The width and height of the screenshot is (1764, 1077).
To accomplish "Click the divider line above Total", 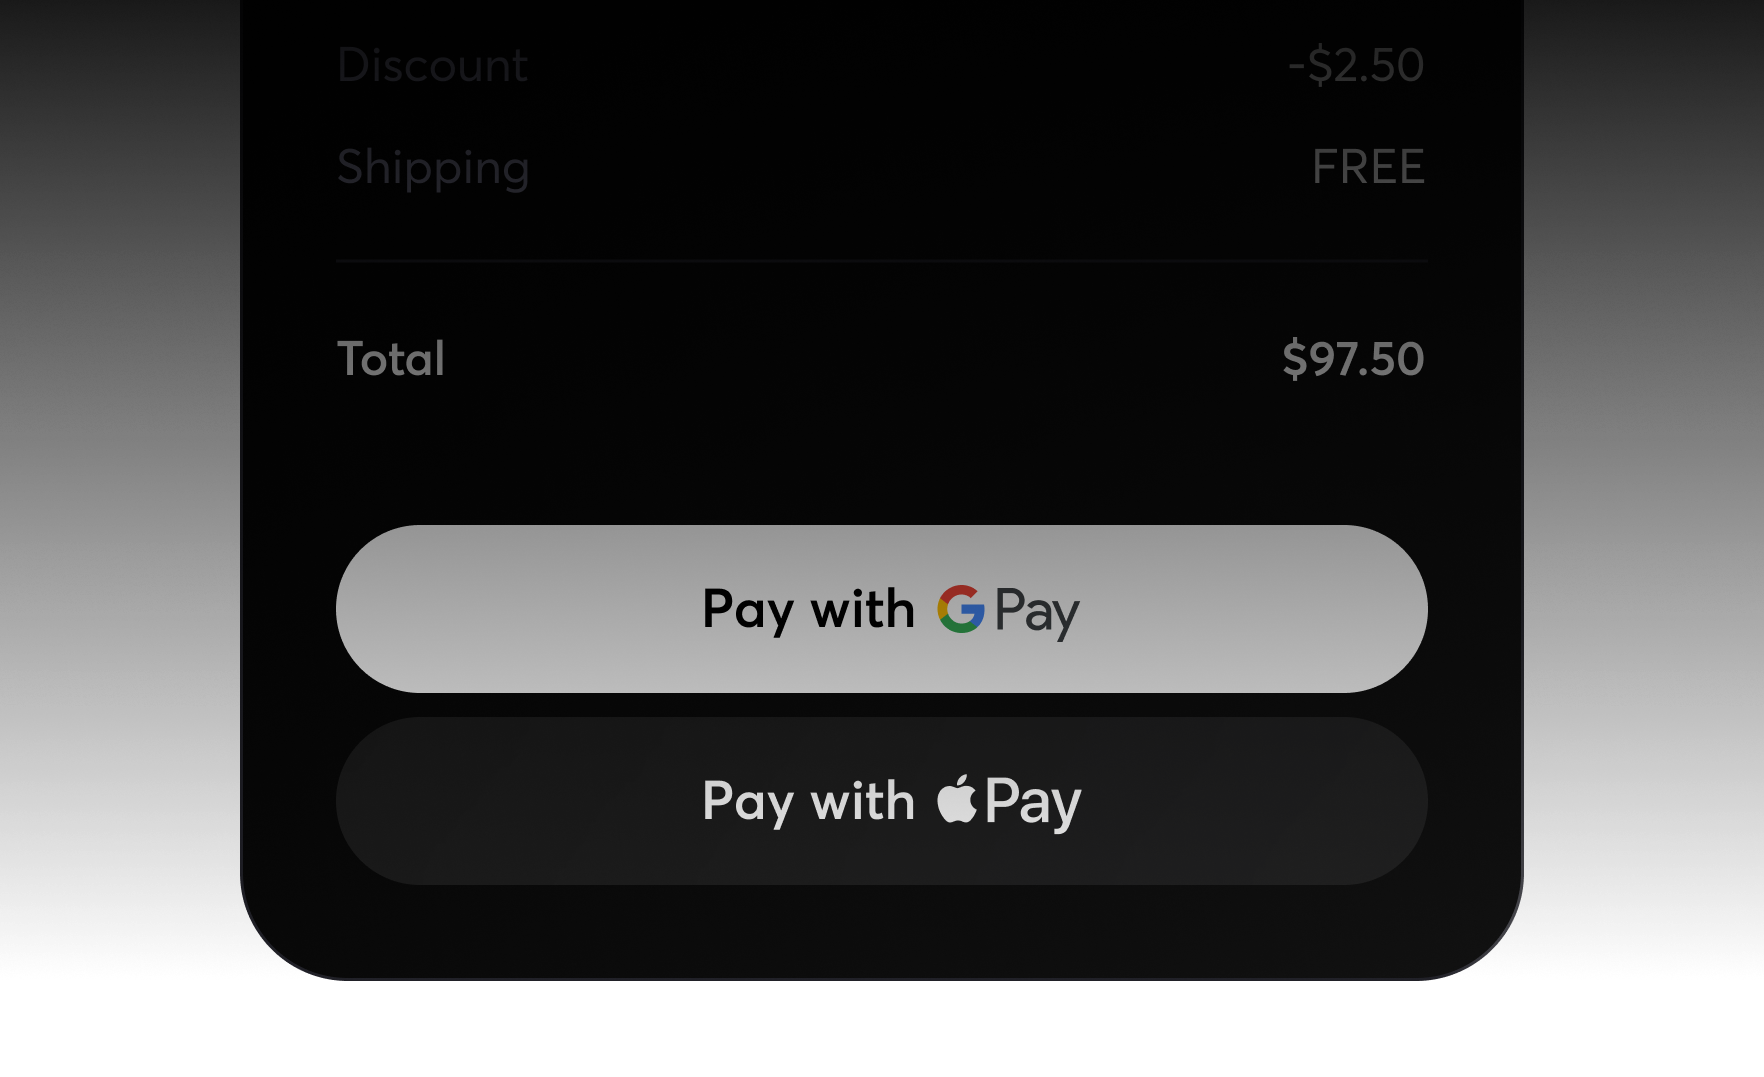I will point(882,261).
